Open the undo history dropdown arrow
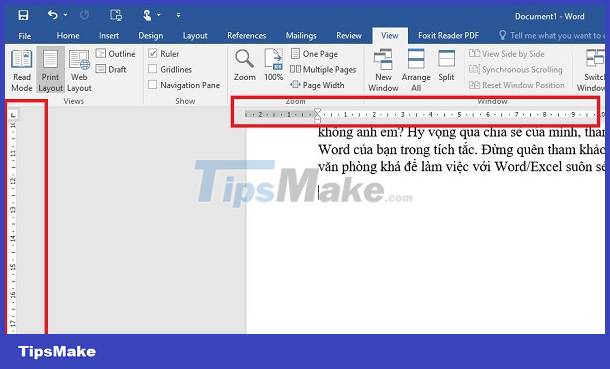Image resolution: width=610 pixels, height=369 pixels. [x=65, y=15]
